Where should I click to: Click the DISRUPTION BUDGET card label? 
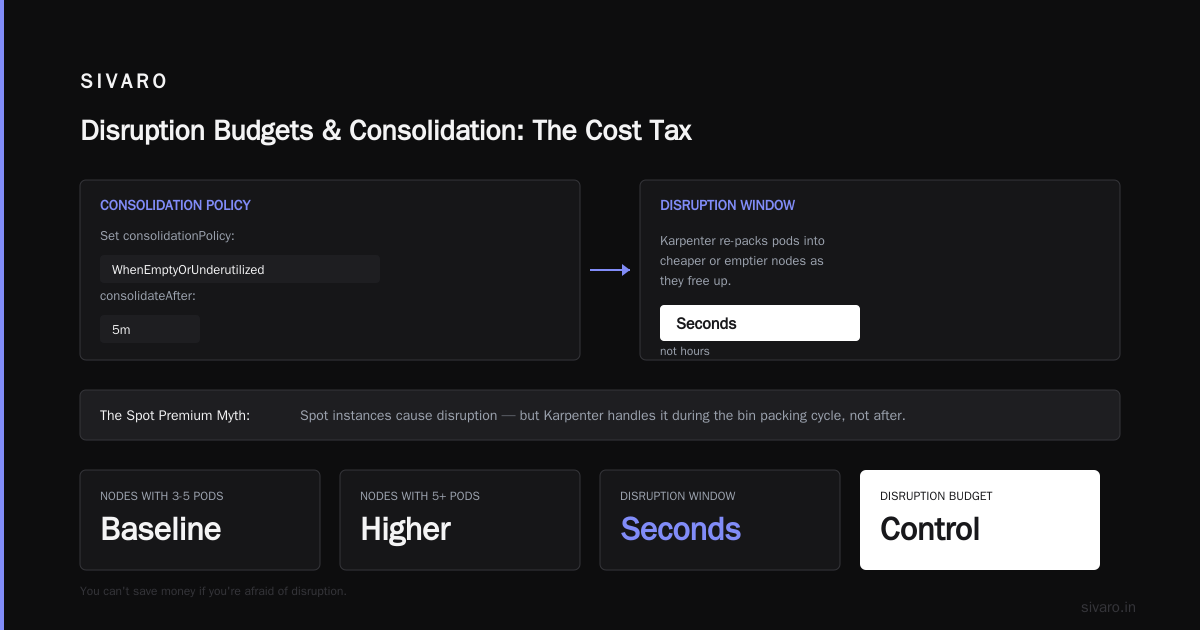tap(936, 496)
